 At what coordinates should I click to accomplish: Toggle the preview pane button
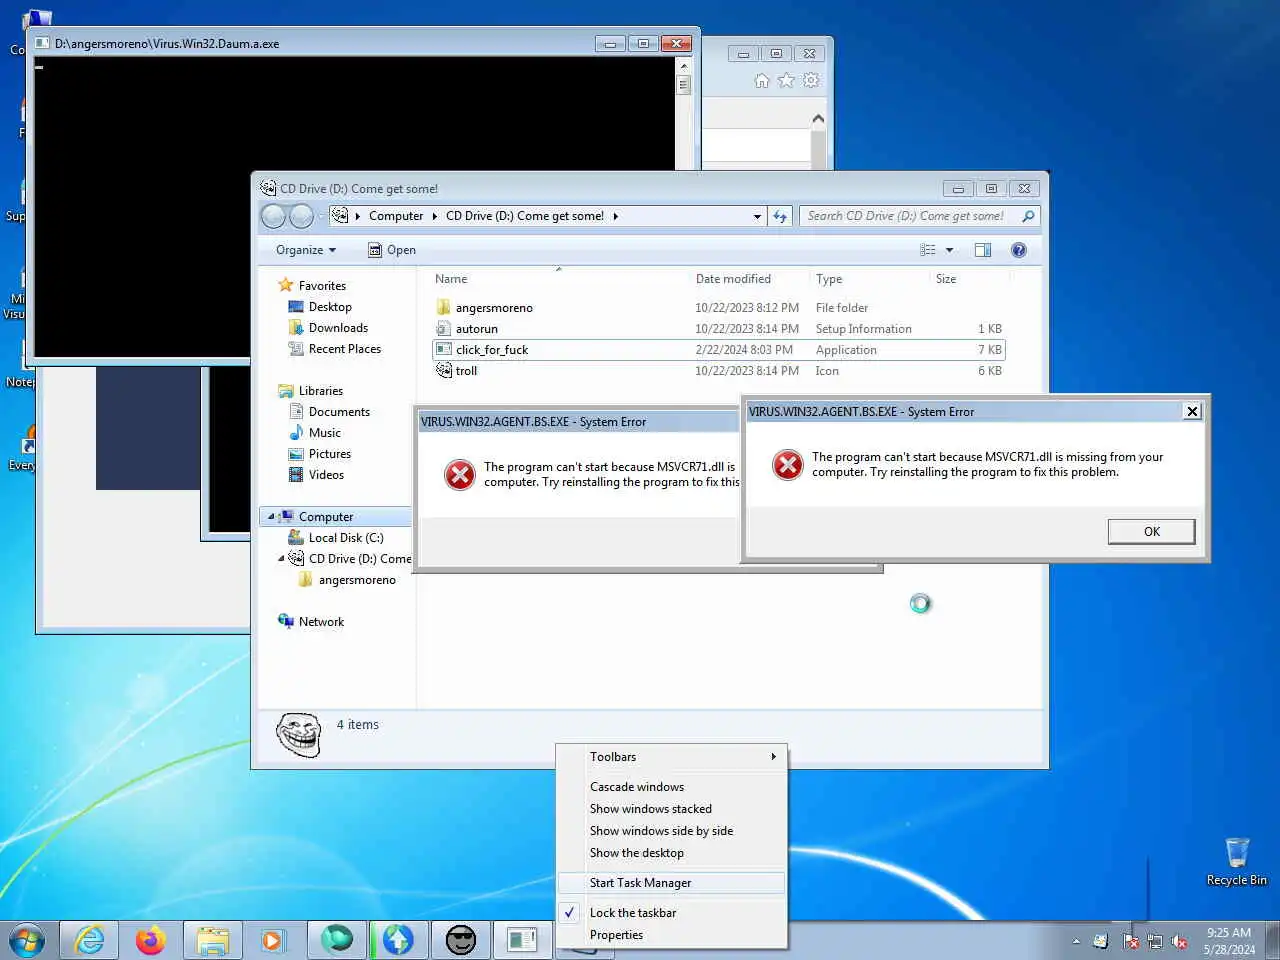point(983,250)
